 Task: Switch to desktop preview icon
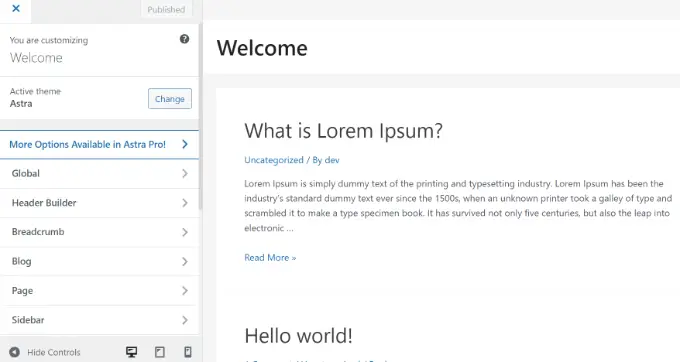(x=131, y=352)
